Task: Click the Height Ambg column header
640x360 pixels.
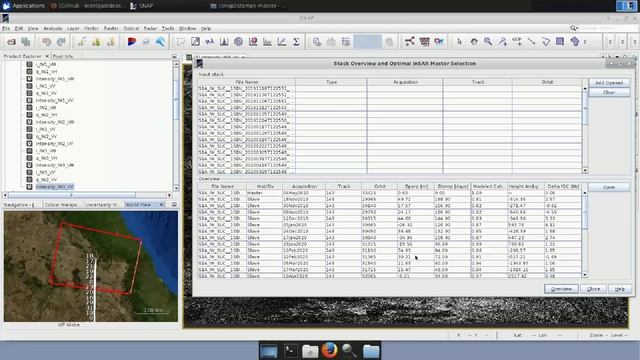Action: pos(526,186)
